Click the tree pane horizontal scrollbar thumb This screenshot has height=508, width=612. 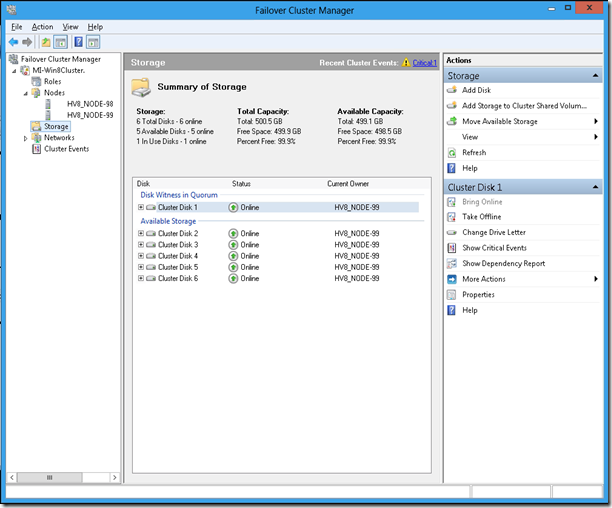50,477
